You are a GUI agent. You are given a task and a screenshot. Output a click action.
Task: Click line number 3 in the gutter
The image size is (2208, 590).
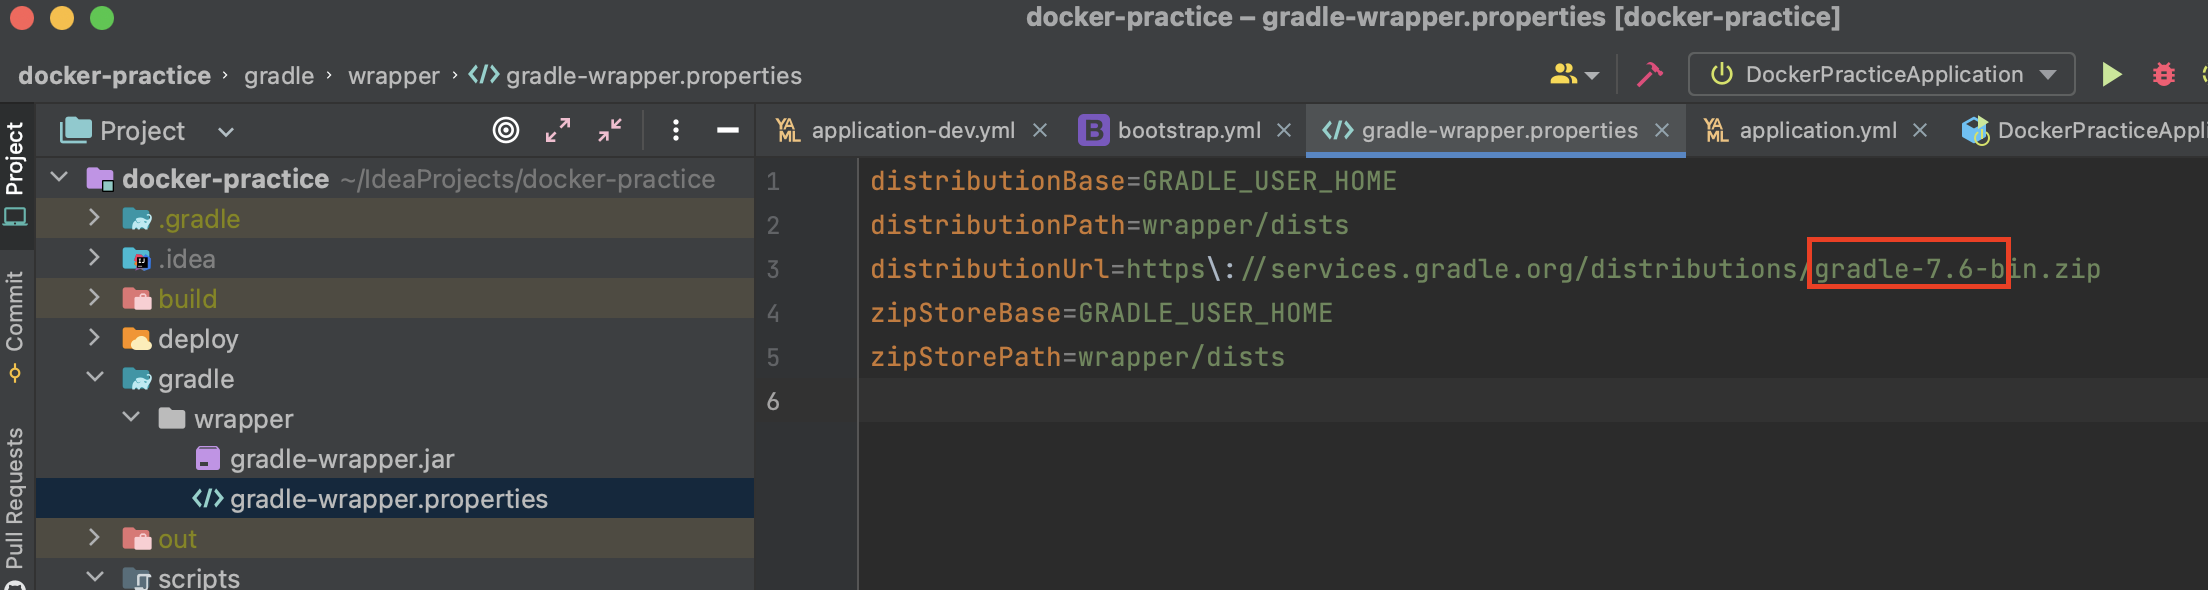[773, 269]
